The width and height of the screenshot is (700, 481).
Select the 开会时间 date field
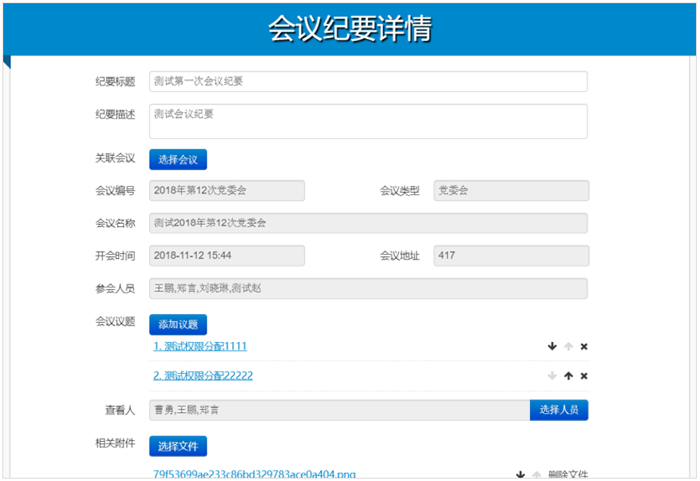point(227,256)
